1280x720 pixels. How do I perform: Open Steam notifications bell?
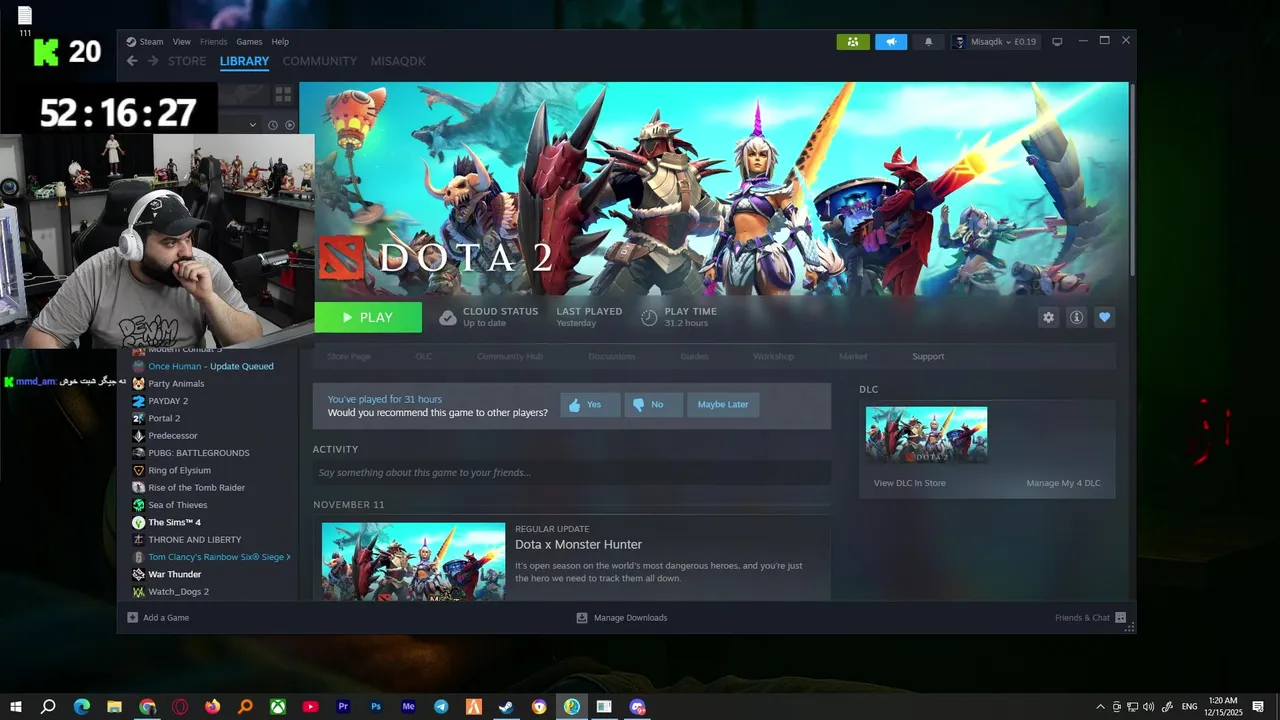click(x=928, y=42)
